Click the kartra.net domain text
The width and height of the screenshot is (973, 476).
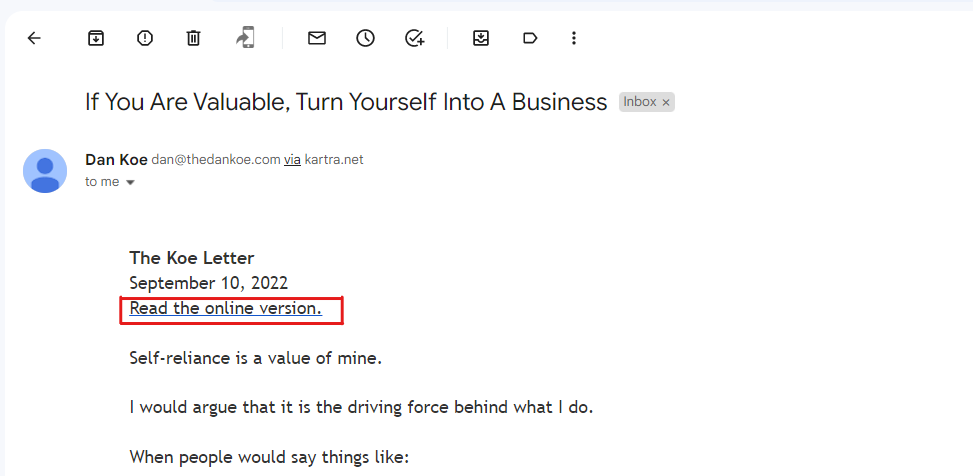(334, 160)
